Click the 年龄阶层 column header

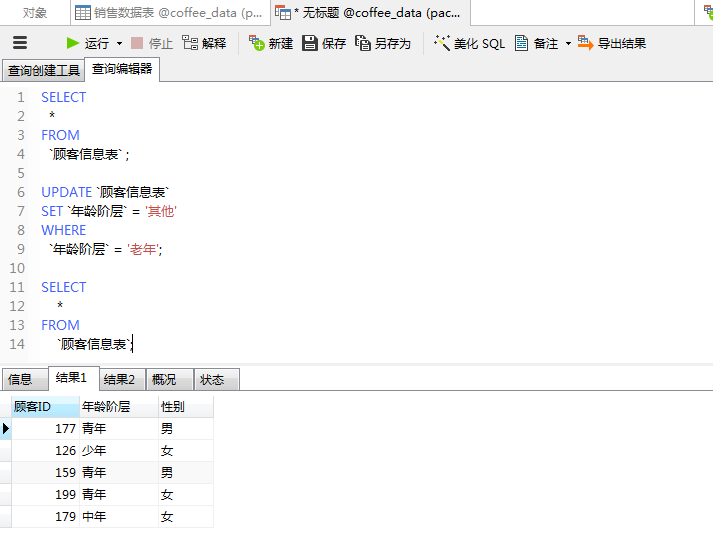click(119, 407)
